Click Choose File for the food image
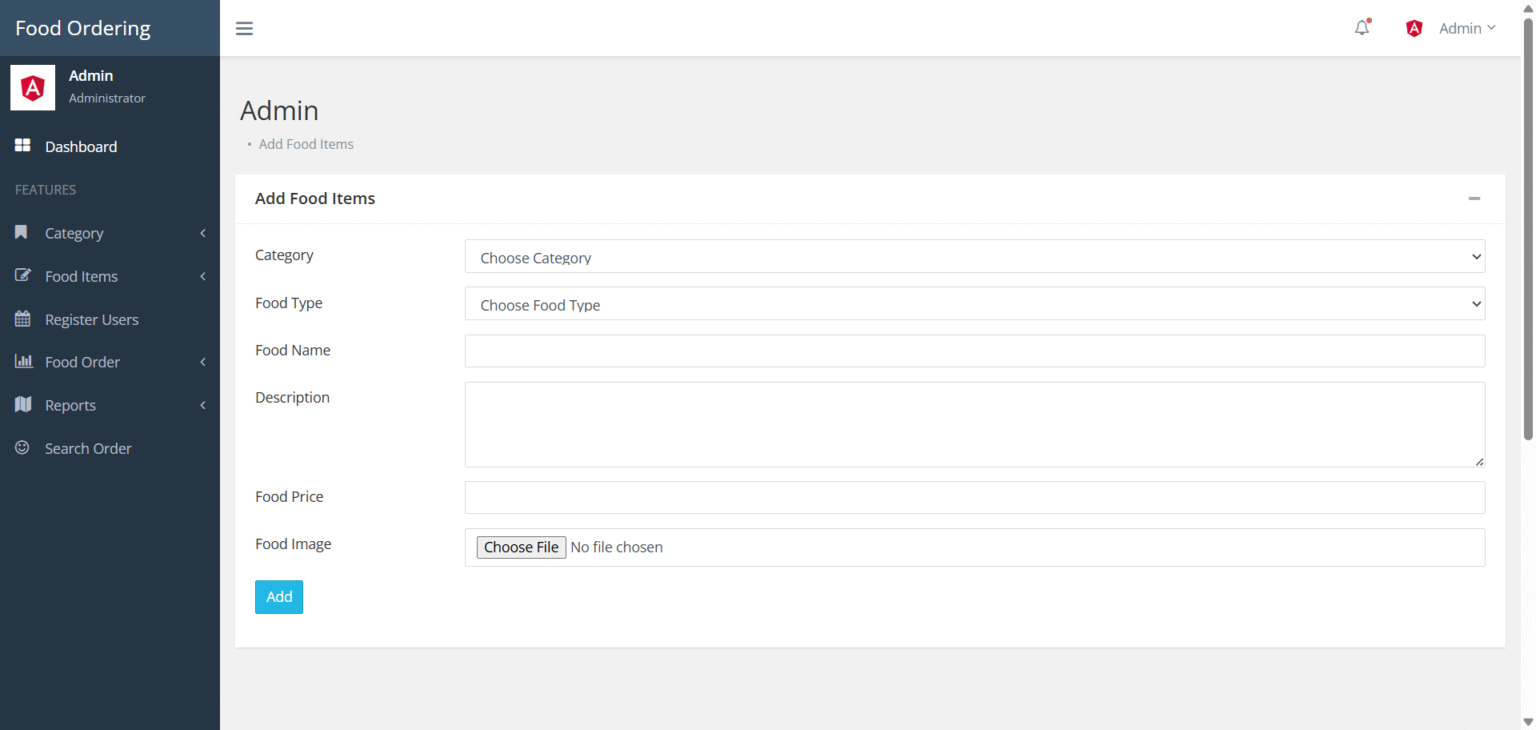Screen dimensions: 1536x730 [521, 547]
